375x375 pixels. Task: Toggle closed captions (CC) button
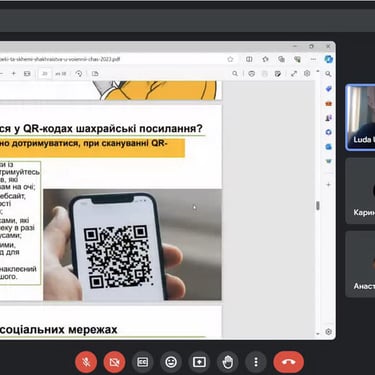[143, 362]
